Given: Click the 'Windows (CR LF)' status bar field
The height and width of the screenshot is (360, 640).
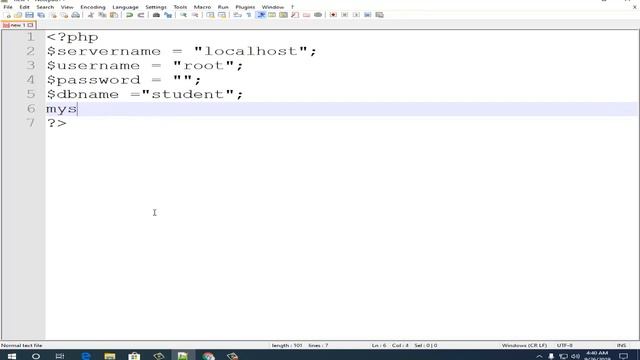Looking at the screenshot, I should tap(524, 345).
